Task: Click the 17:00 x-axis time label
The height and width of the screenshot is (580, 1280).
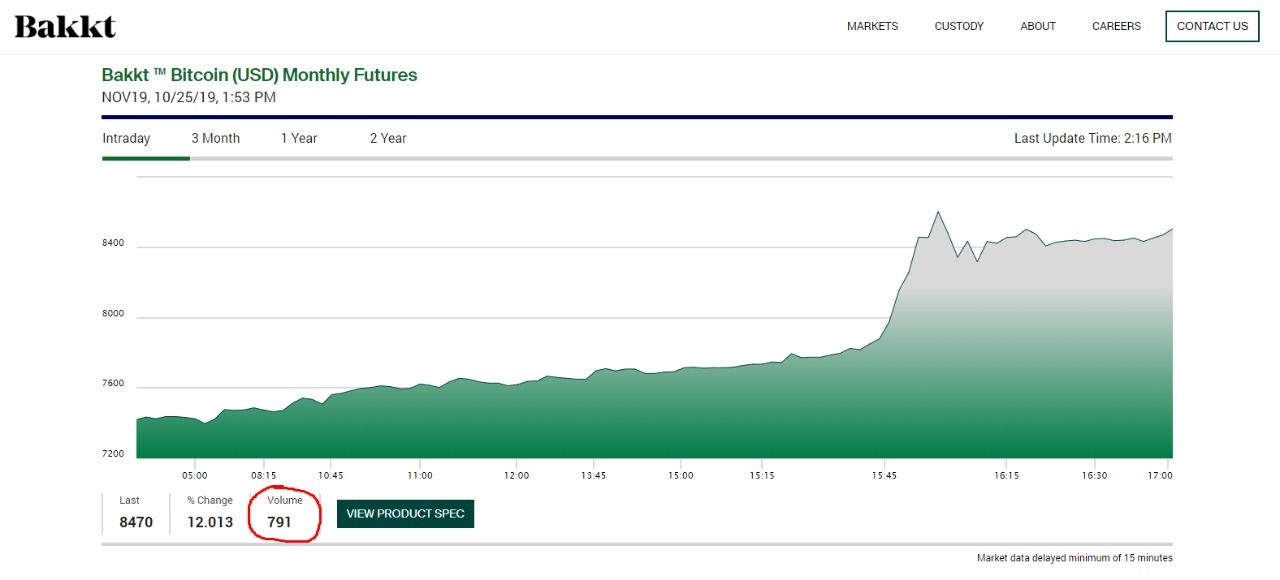Action: (x=1160, y=475)
